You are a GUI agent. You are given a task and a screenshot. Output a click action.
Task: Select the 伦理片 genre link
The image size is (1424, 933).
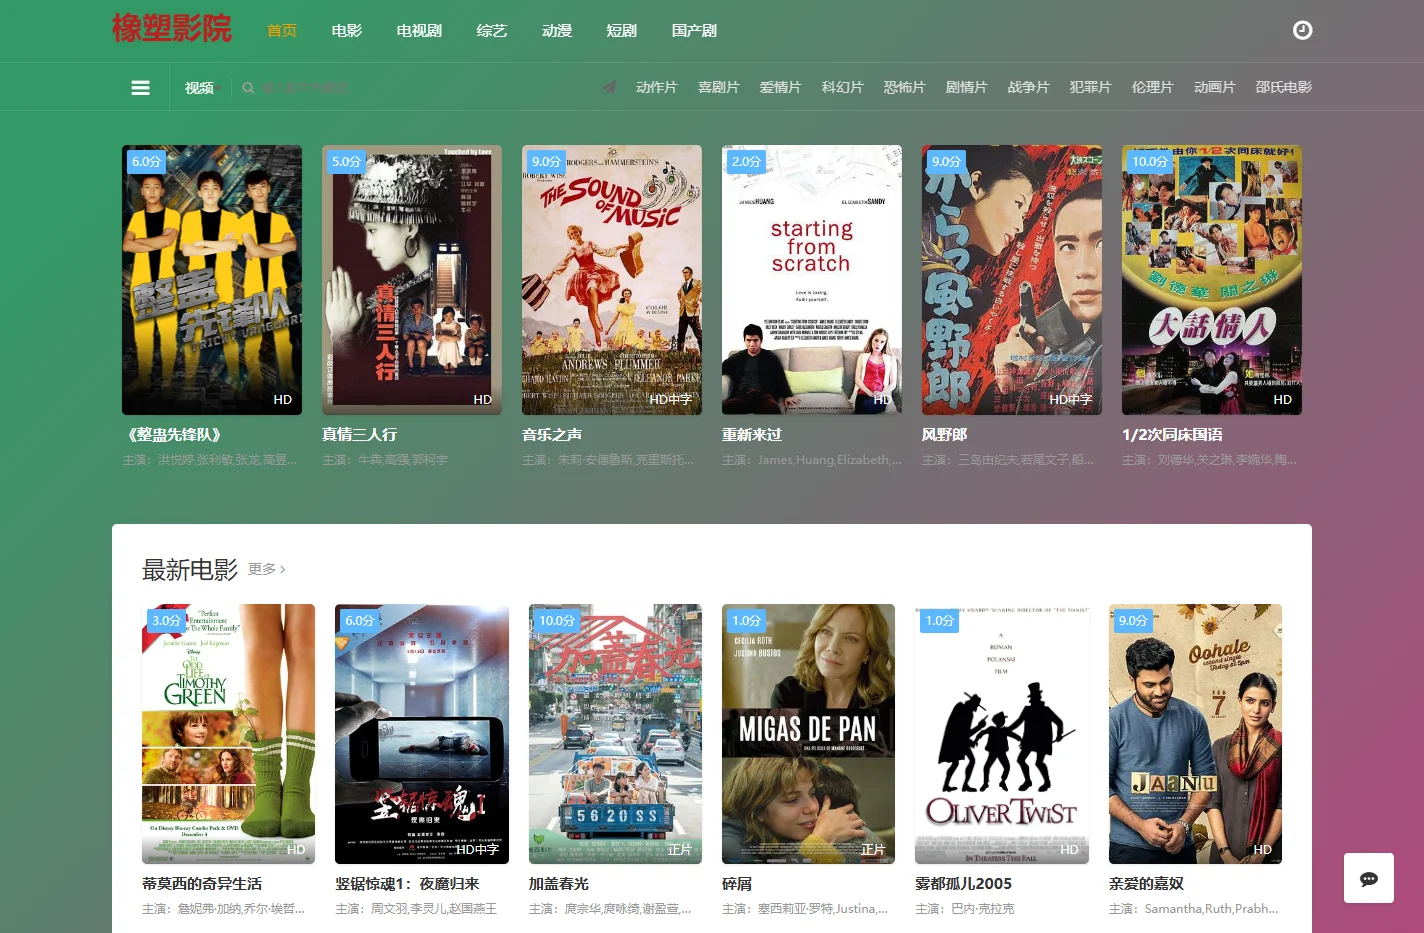click(x=1152, y=87)
